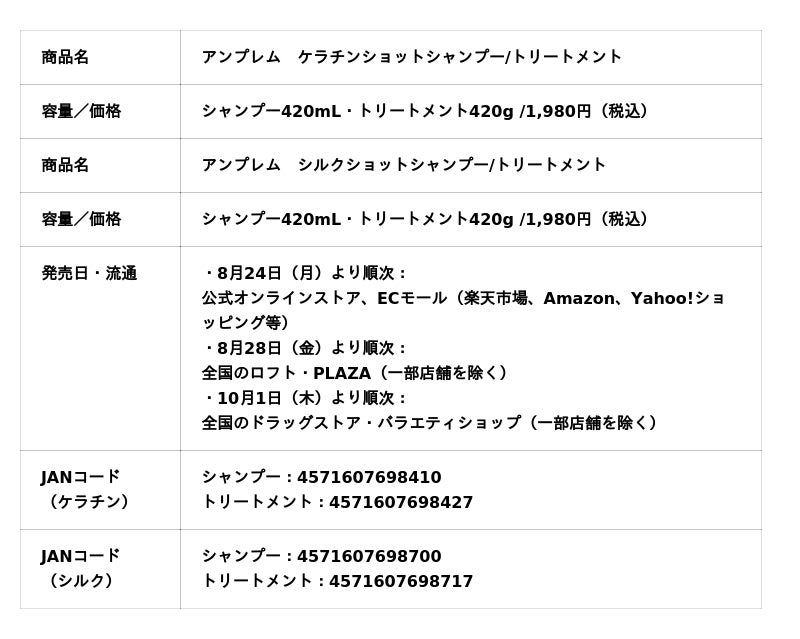800x639 pixels.
Task: Click the JANコード（シルク）label
Action: point(80,569)
